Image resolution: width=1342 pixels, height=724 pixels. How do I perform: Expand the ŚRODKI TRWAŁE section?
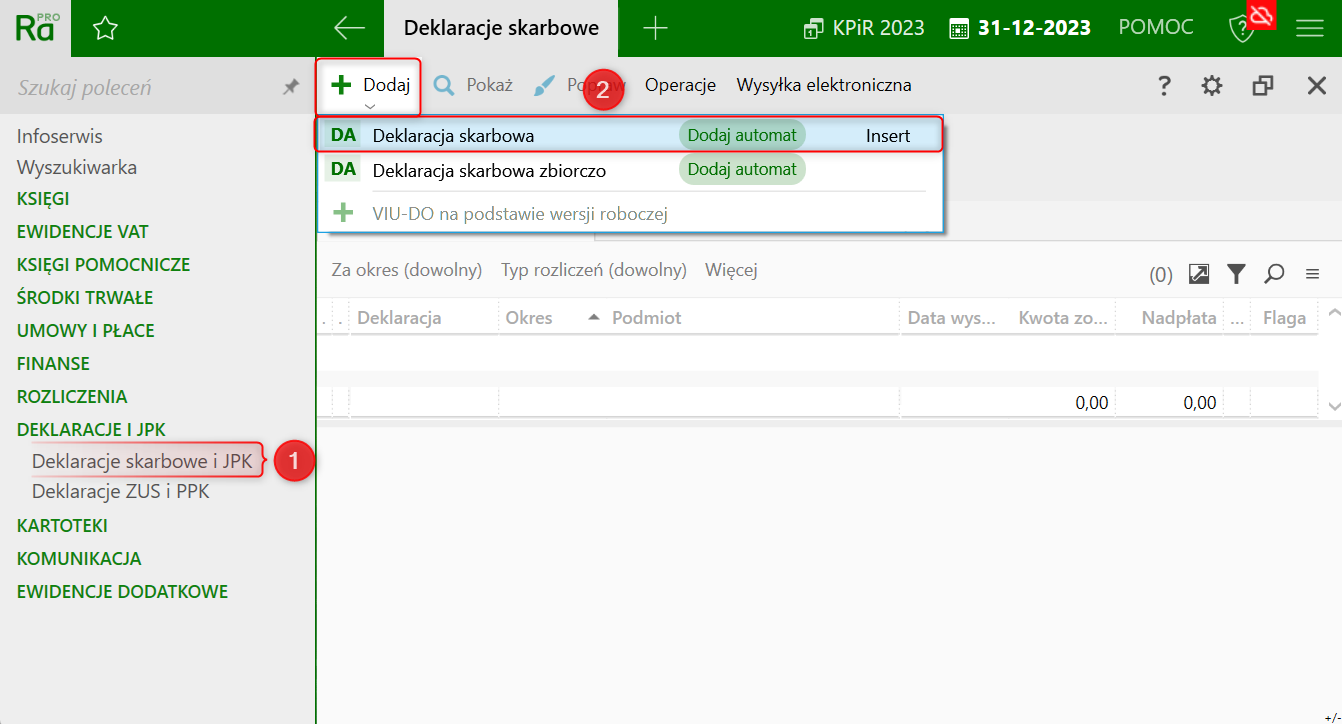[85, 298]
